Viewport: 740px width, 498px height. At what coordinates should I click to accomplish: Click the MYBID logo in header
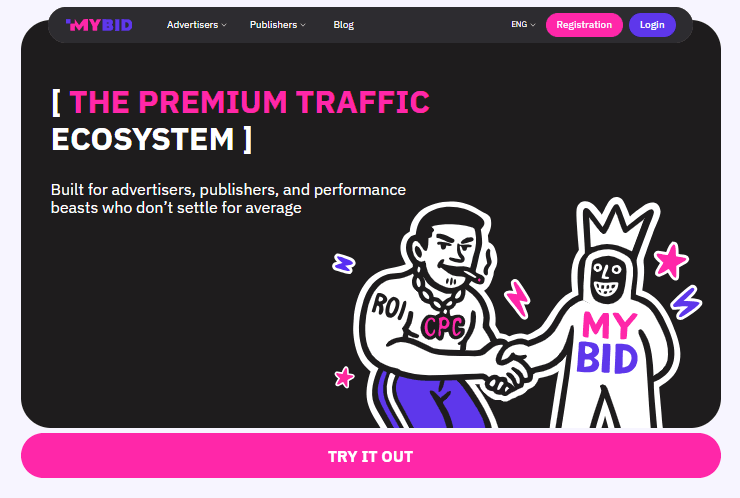click(99, 25)
